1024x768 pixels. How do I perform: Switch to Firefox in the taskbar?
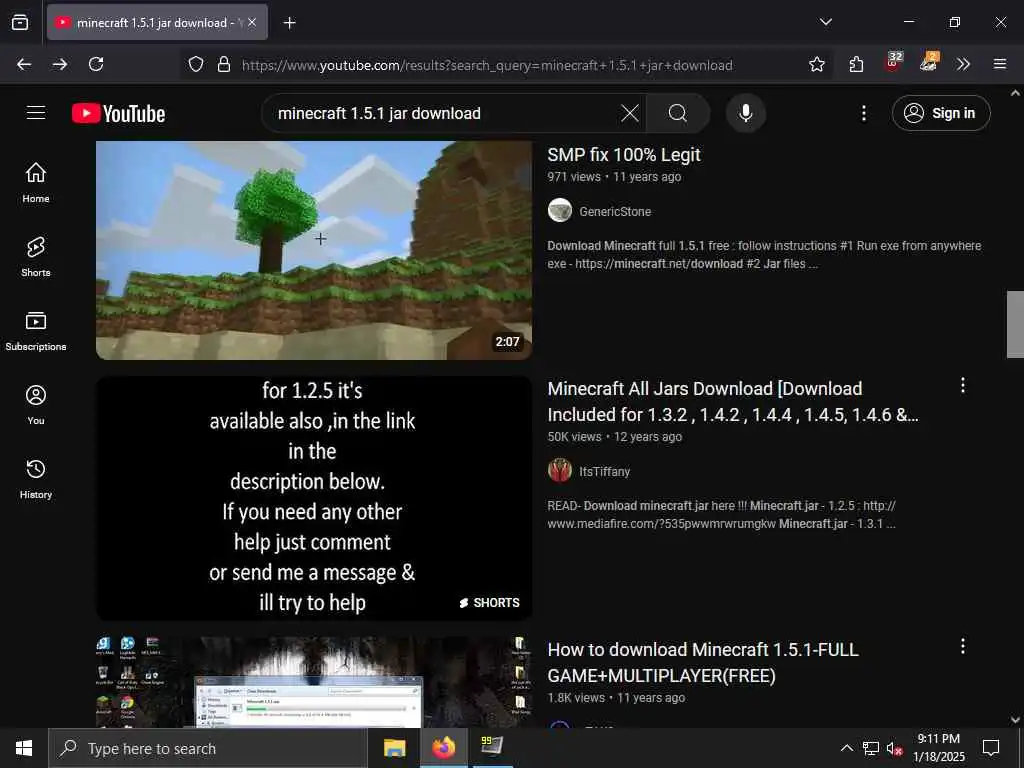pos(443,748)
